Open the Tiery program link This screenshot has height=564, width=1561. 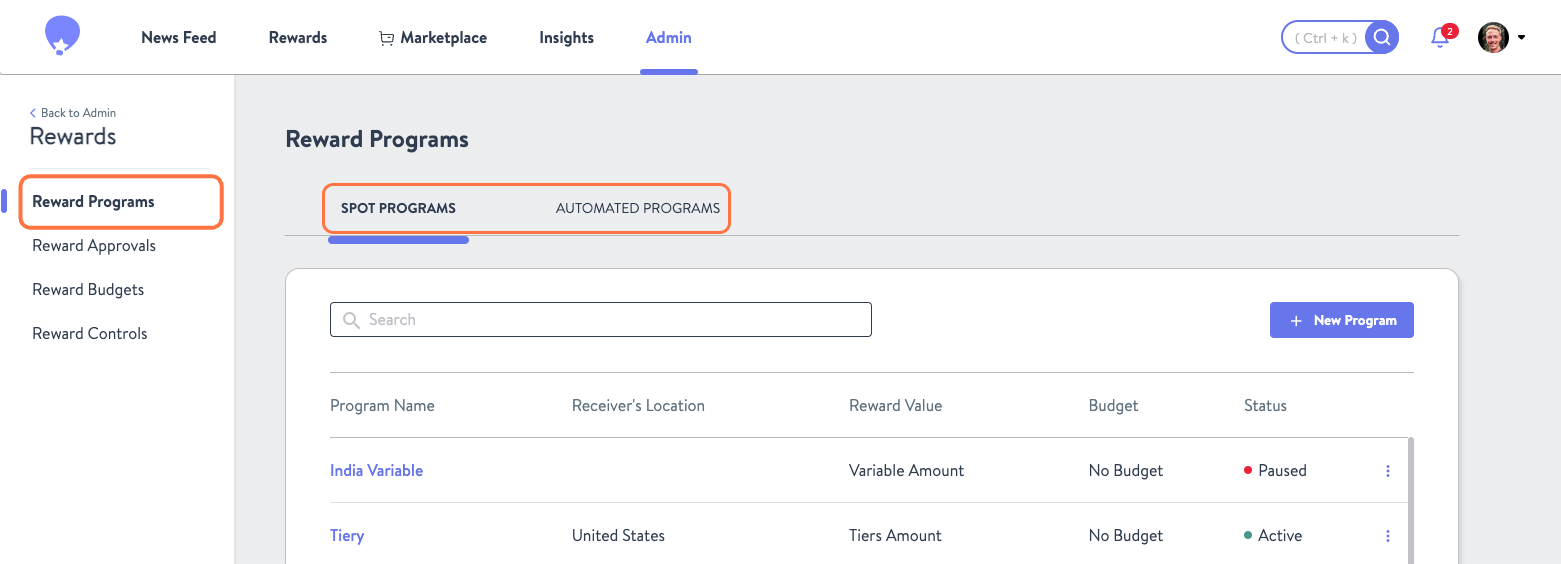pyautogui.click(x=347, y=536)
